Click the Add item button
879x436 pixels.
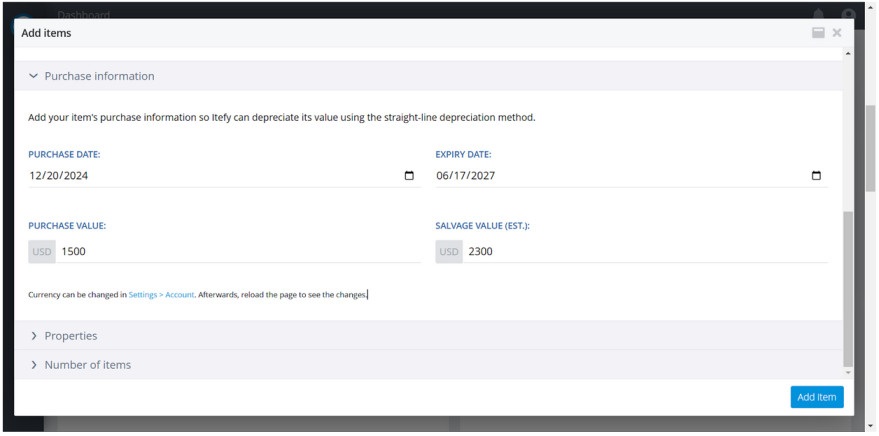pyautogui.click(x=816, y=397)
